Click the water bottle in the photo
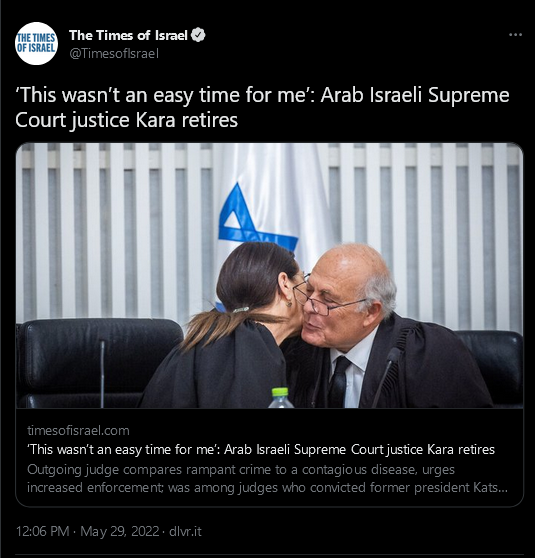 point(280,398)
